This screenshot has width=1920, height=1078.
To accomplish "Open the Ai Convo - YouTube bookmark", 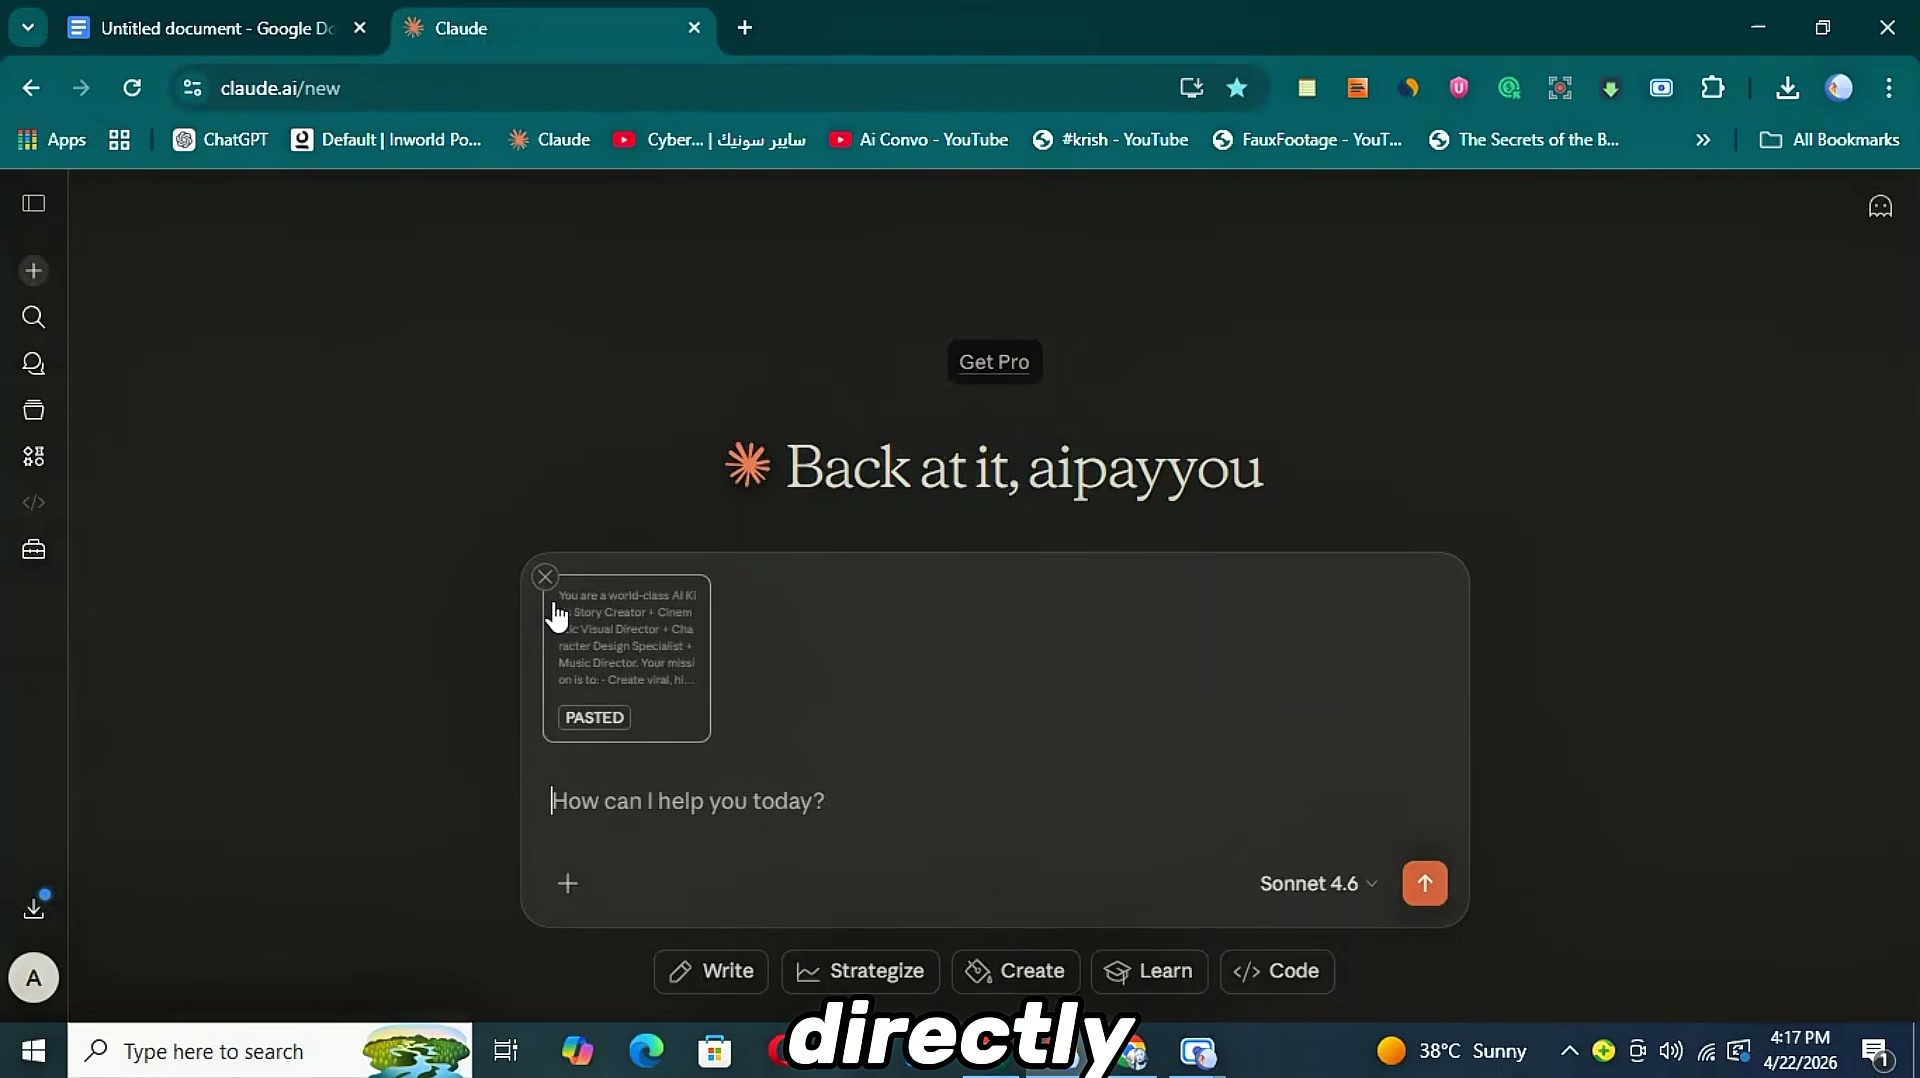I will (x=919, y=140).
